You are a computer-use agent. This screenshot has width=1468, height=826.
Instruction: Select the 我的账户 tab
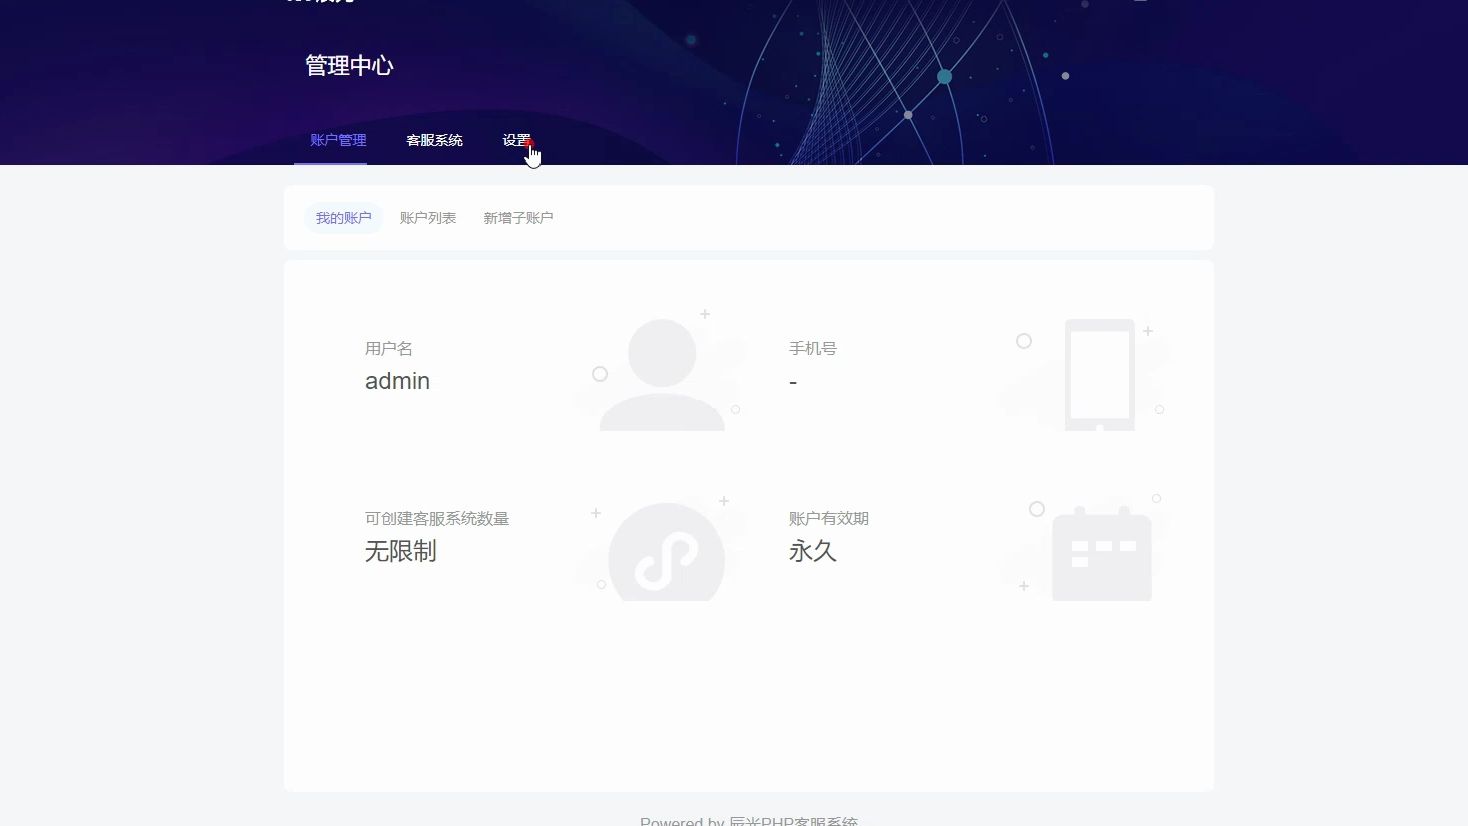click(x=343, y=217)
